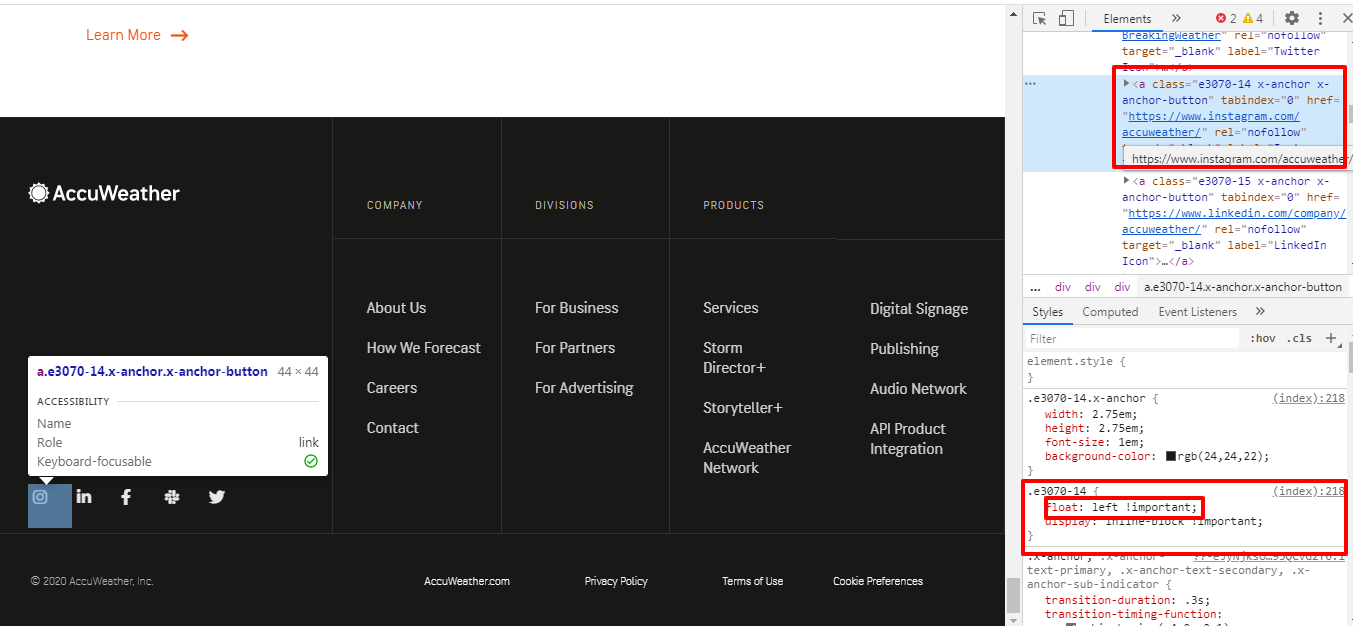Click the new style rule plus icon
1353x626 pixels.
[x=1331, y=338]
